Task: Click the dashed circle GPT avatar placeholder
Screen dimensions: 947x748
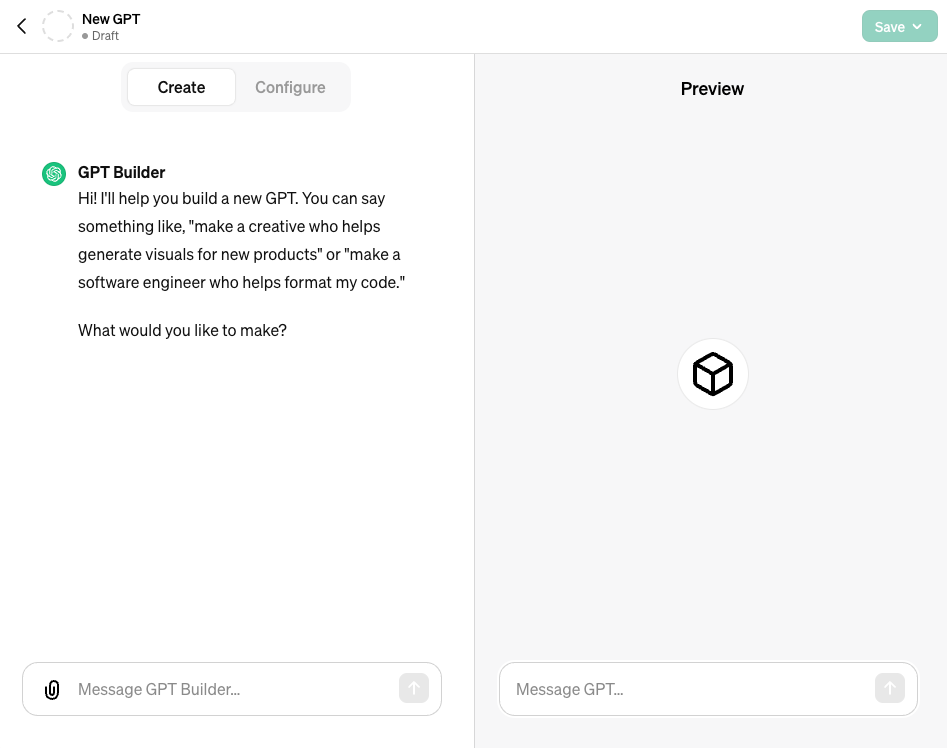Action: [58, 27]
